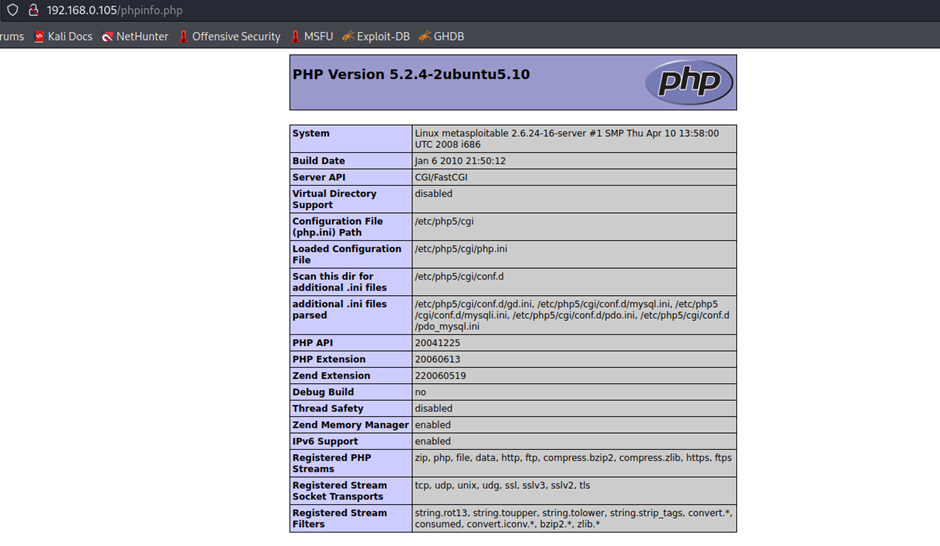Click the /etc/php5/cgi/conf.d value
This screenshot has height=546, width=940.
[x=459, y=276]
